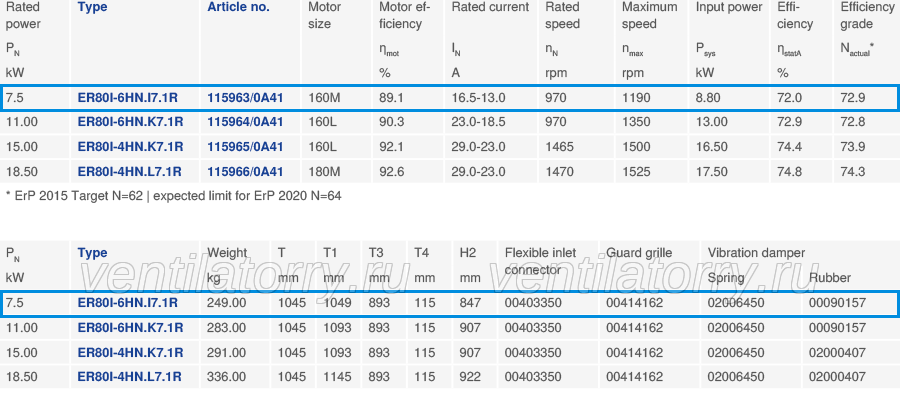Viewport: 900px width, 393px height.
Task: Open ER80I-6HN.I7.1R type link in the weight table
Action: 127,303
